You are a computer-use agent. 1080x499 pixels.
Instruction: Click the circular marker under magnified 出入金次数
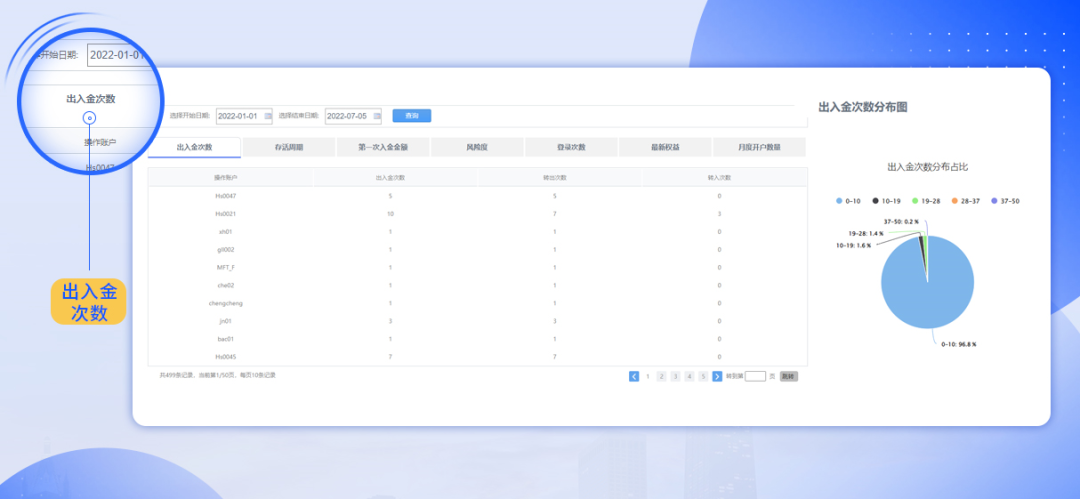point(89,118)
